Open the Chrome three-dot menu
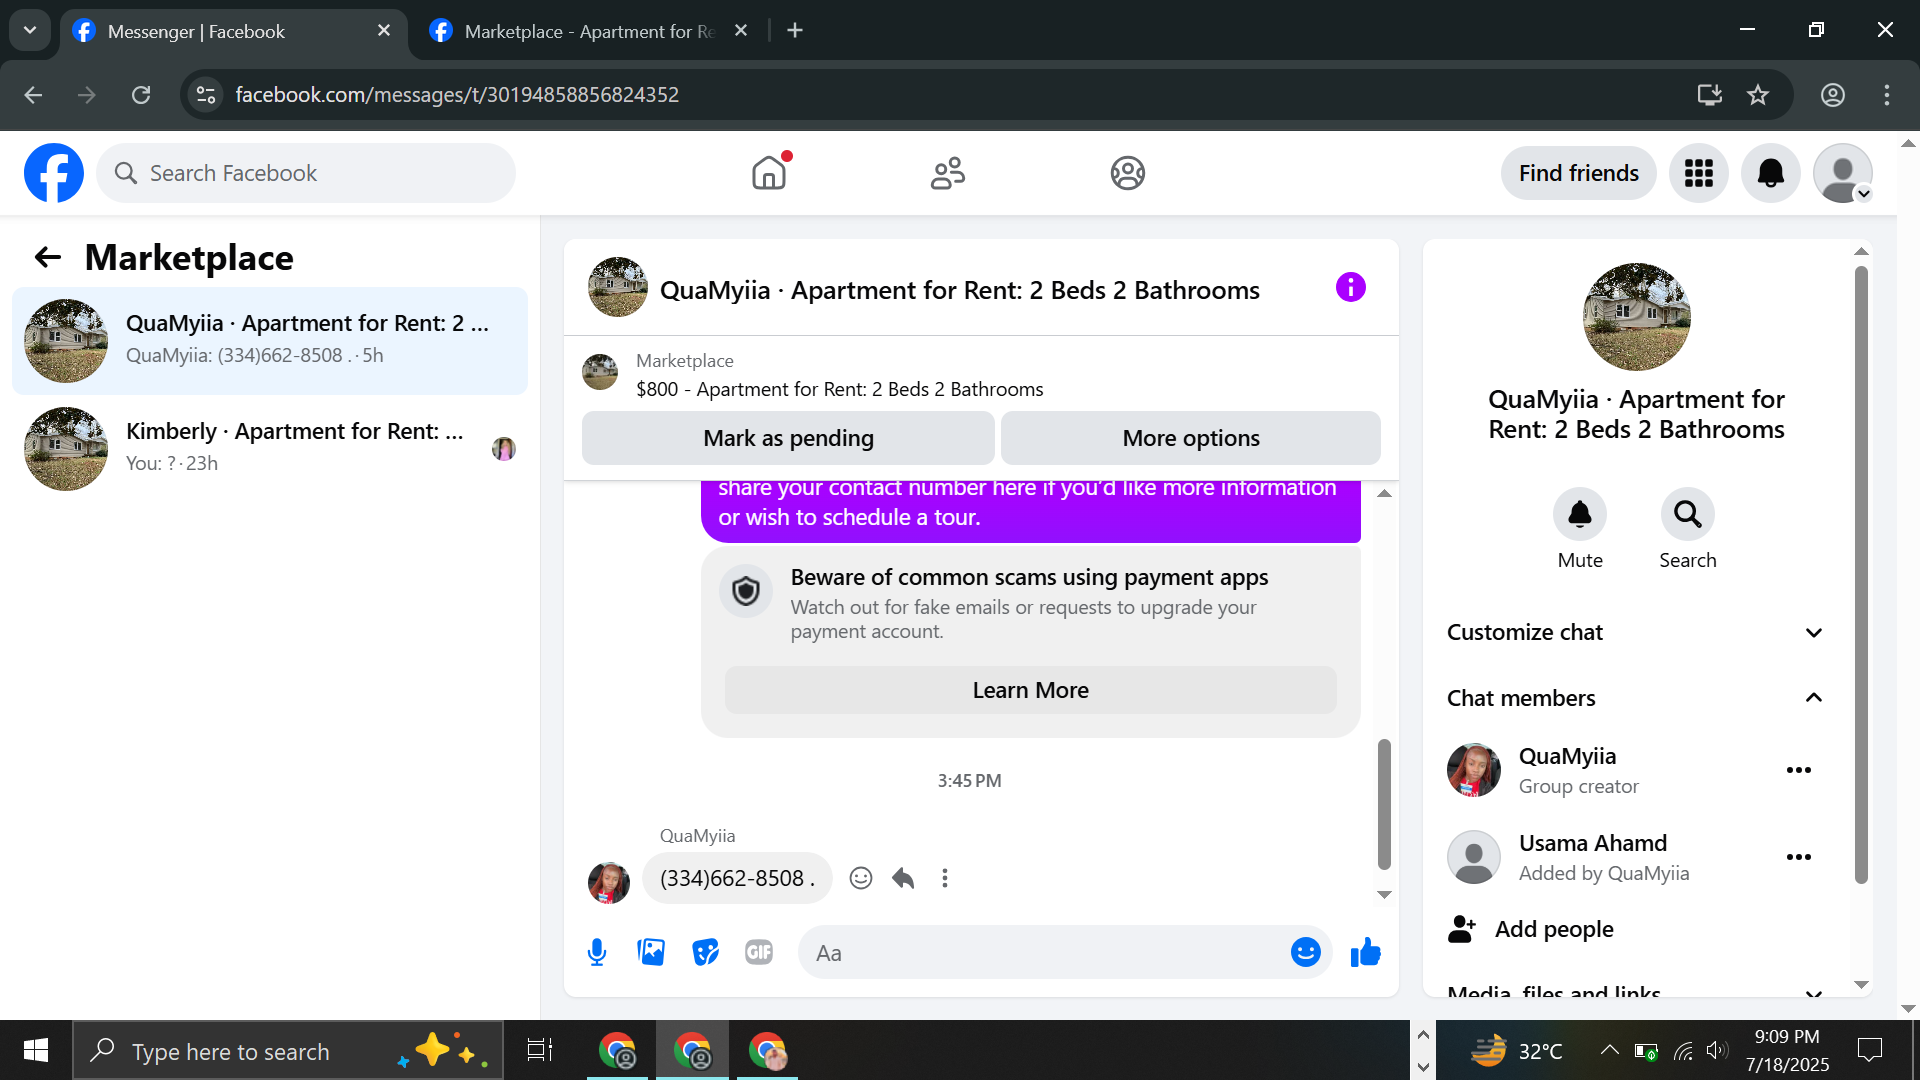Screen dimensions: 1920x1080 [1887, 95]
